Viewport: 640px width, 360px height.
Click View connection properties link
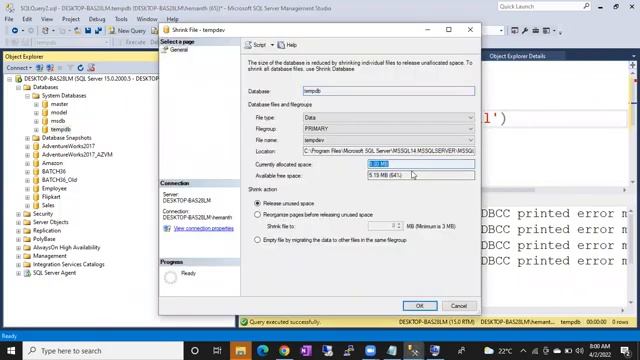click(x=204, y=229)
